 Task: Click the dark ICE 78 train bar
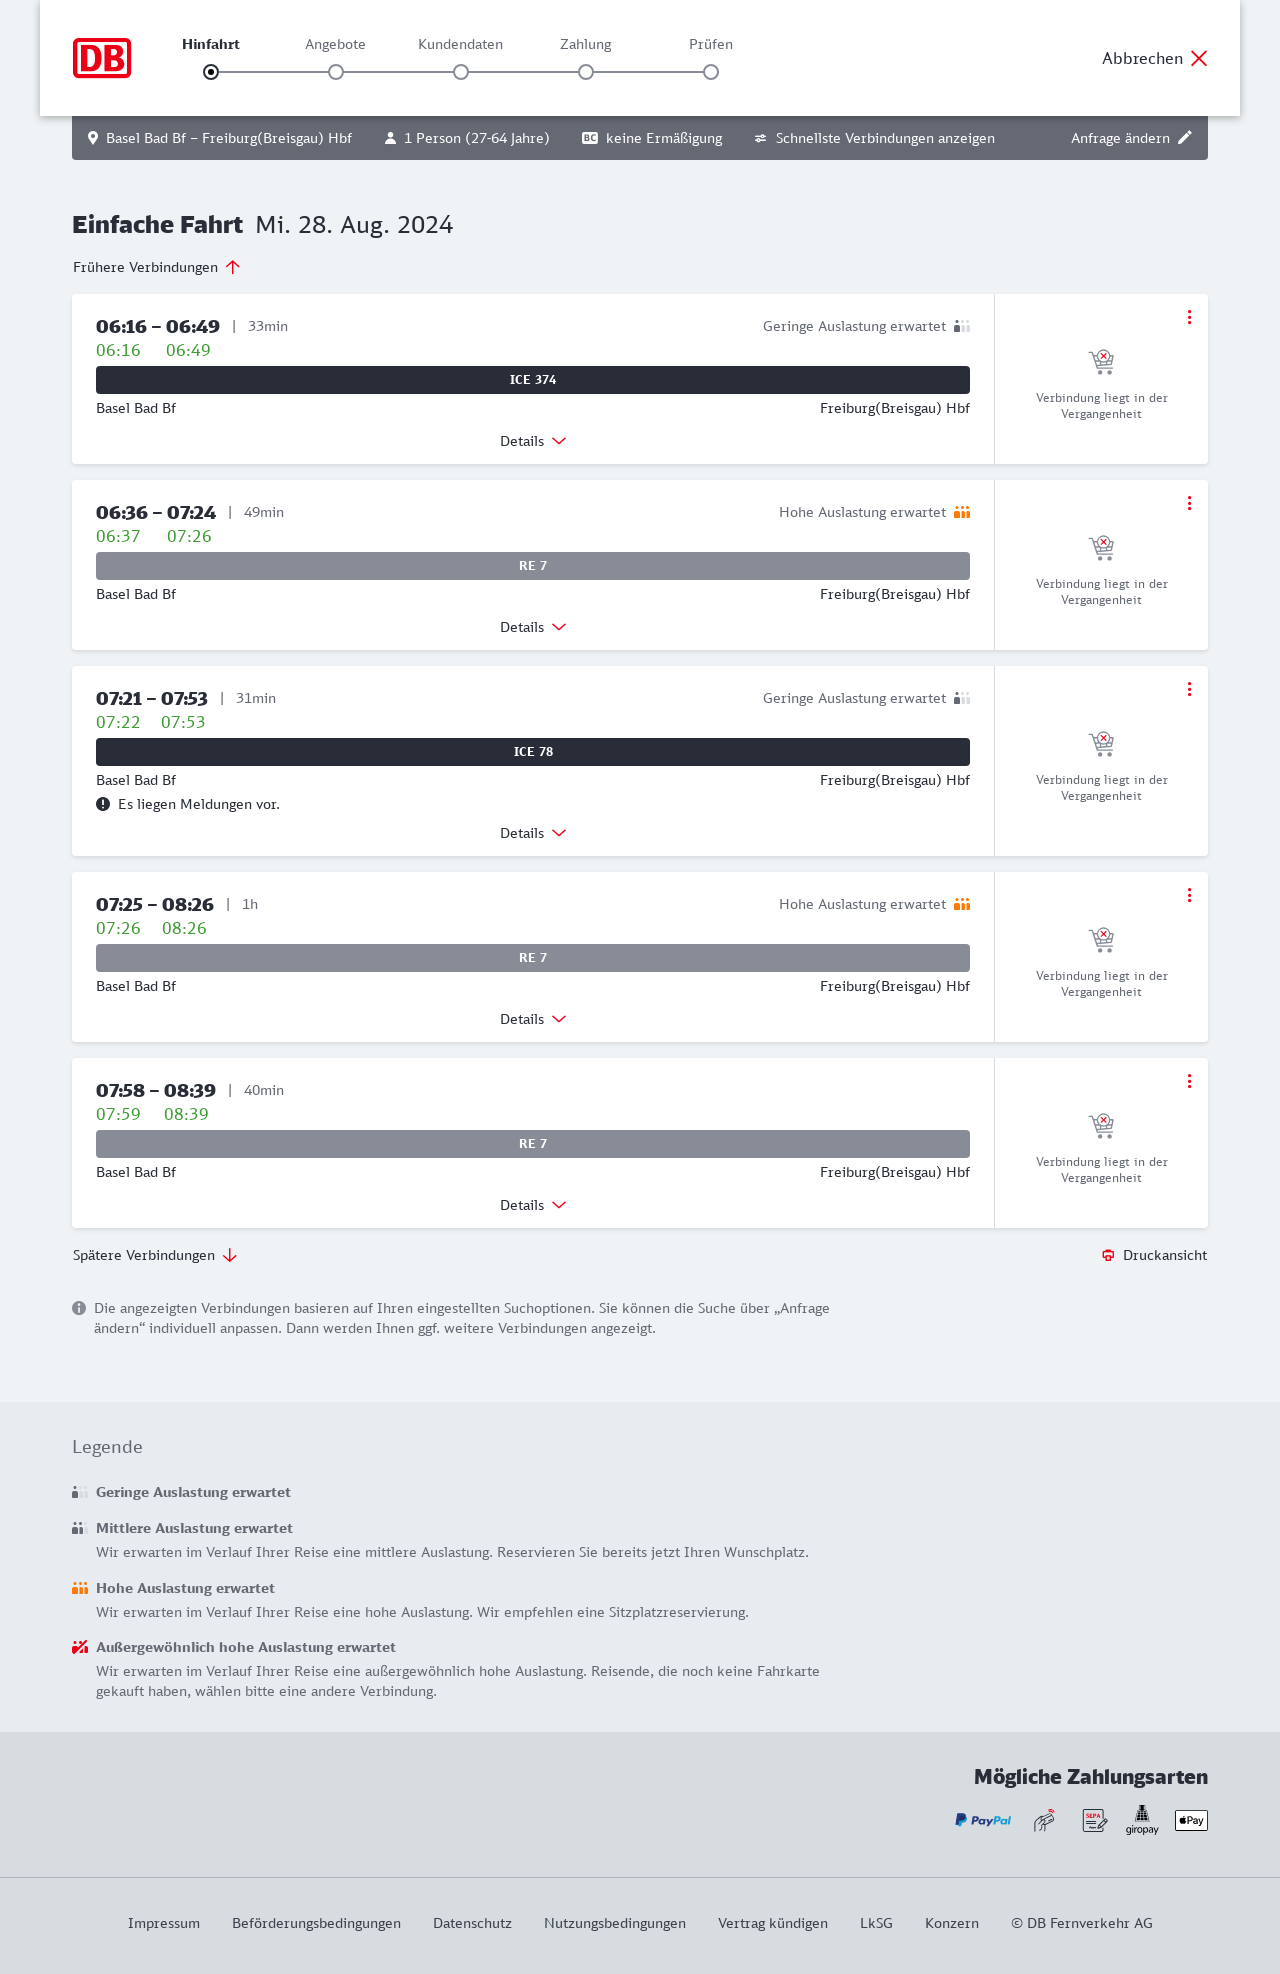(x=533, y=752)
